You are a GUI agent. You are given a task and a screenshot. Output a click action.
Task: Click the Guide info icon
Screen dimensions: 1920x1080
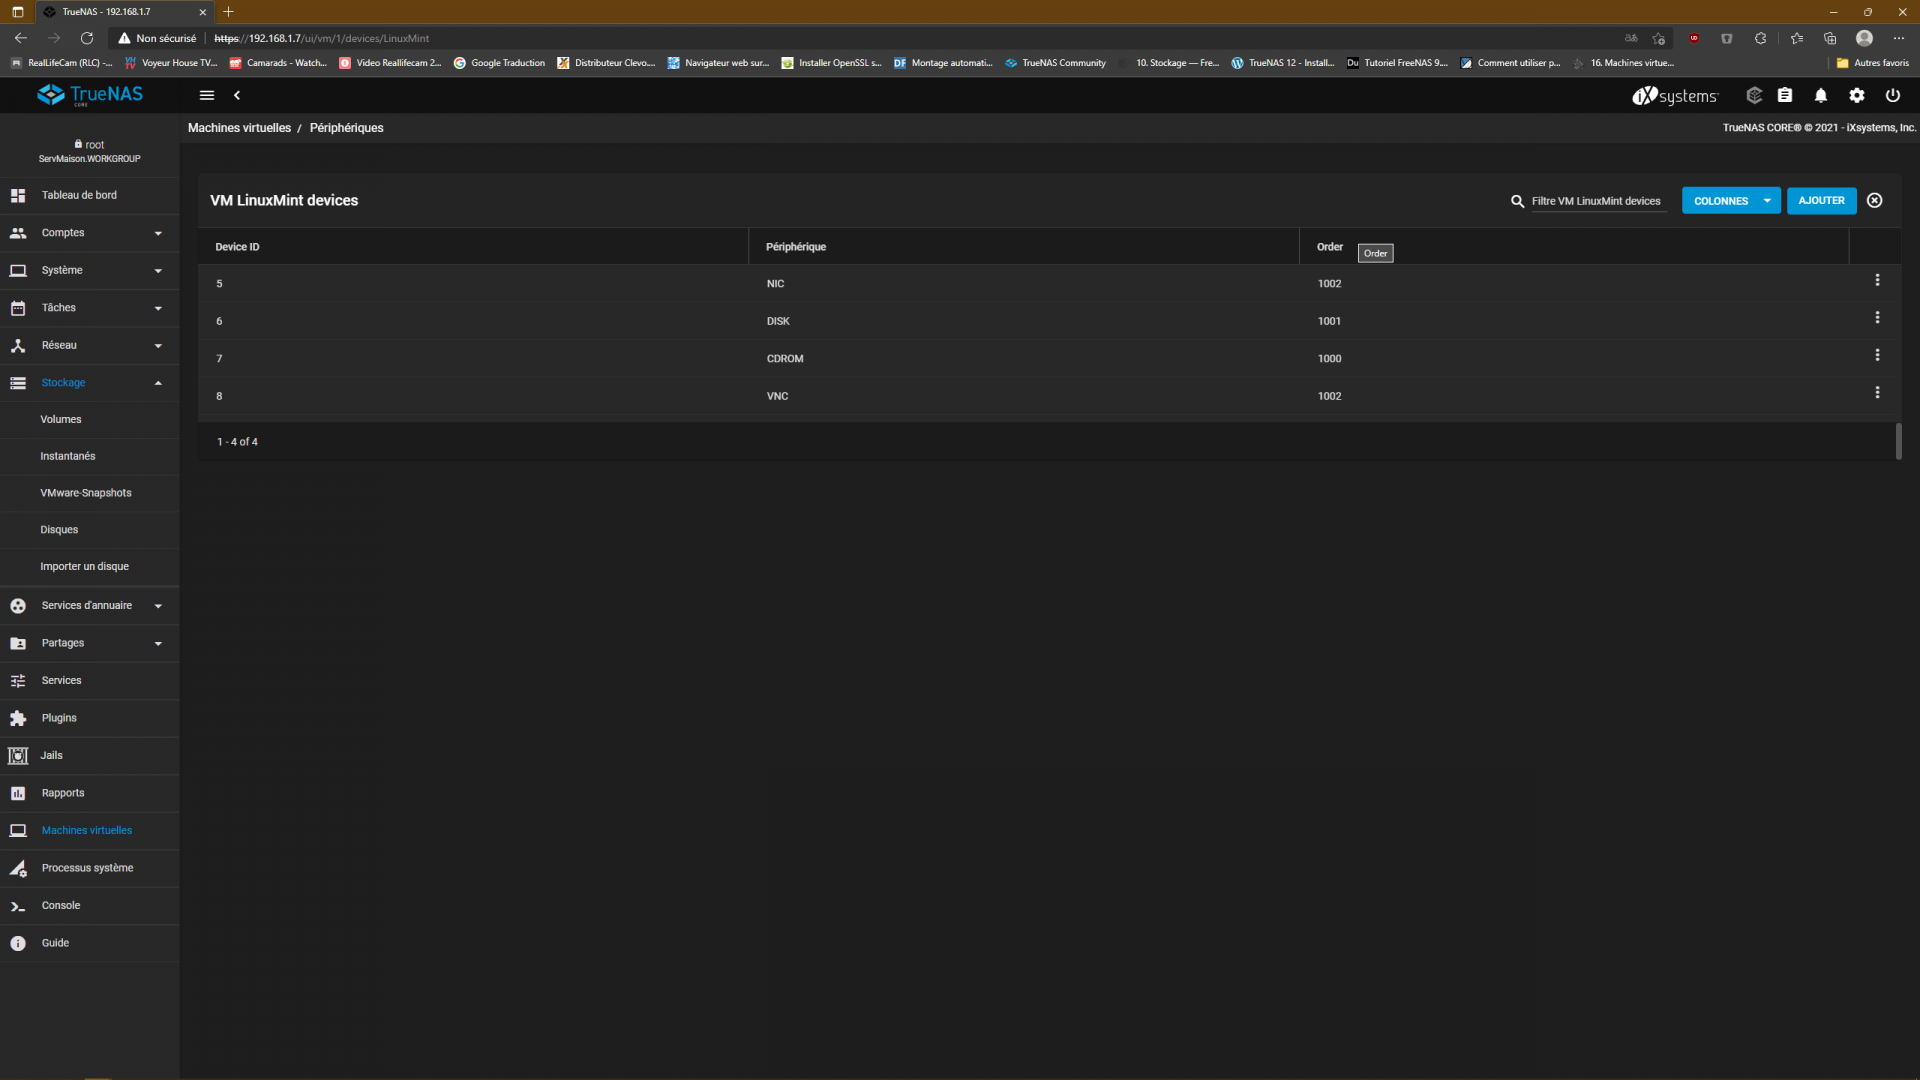(18, 943)
